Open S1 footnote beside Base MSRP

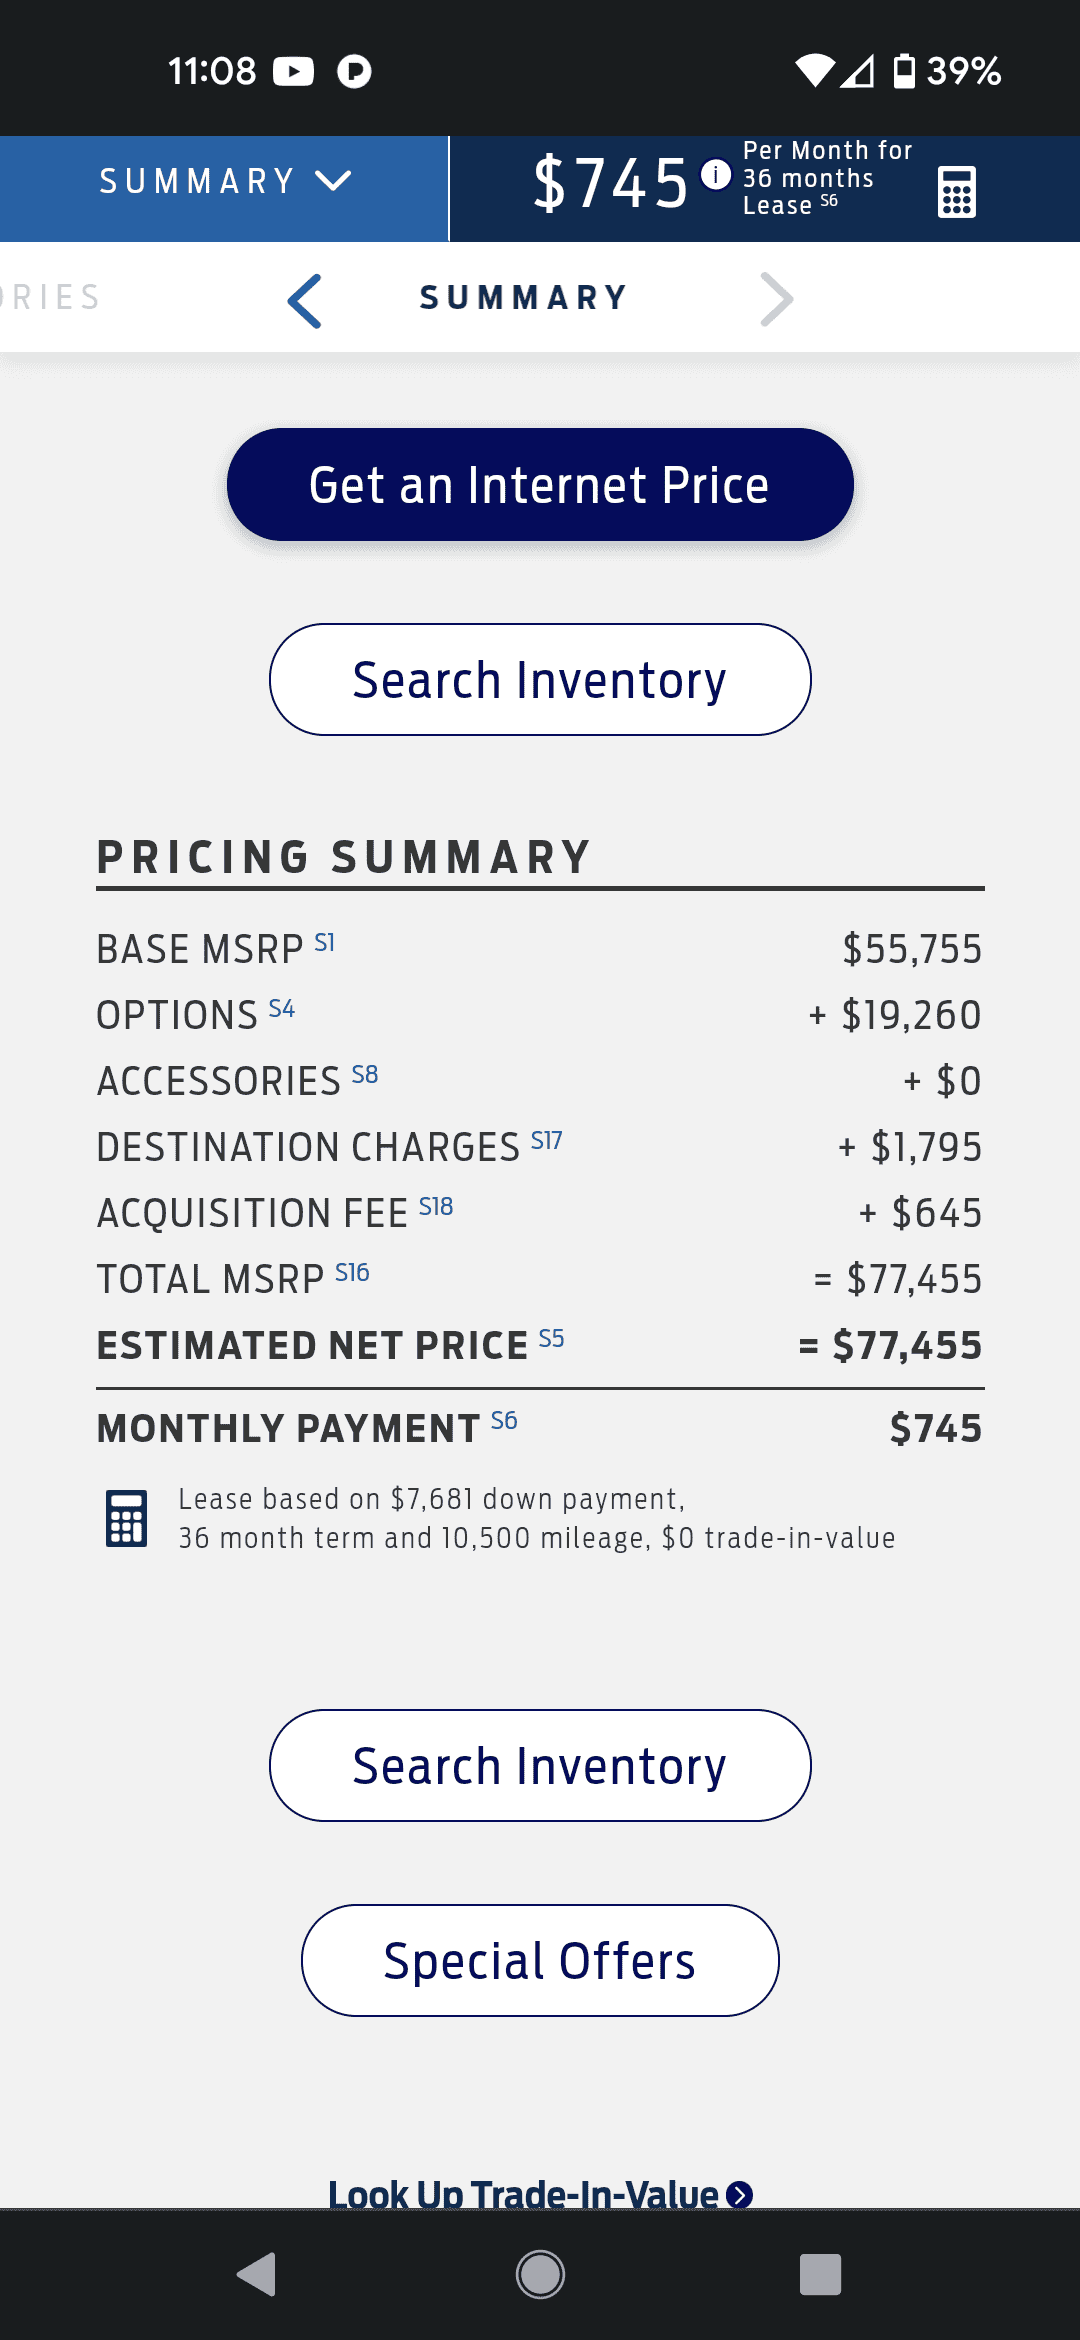pyautogui.click(x=325, y=942)
